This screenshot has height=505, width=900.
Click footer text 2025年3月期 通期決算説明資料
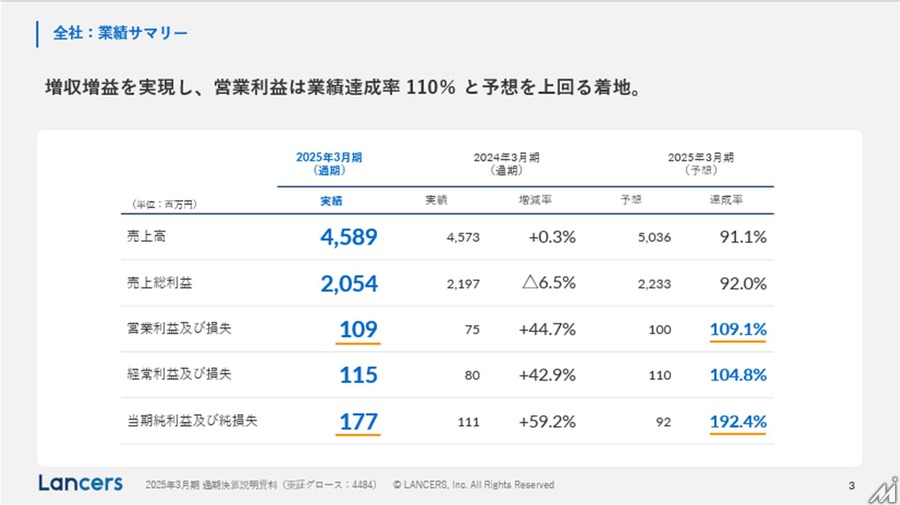tap(211, 485)
